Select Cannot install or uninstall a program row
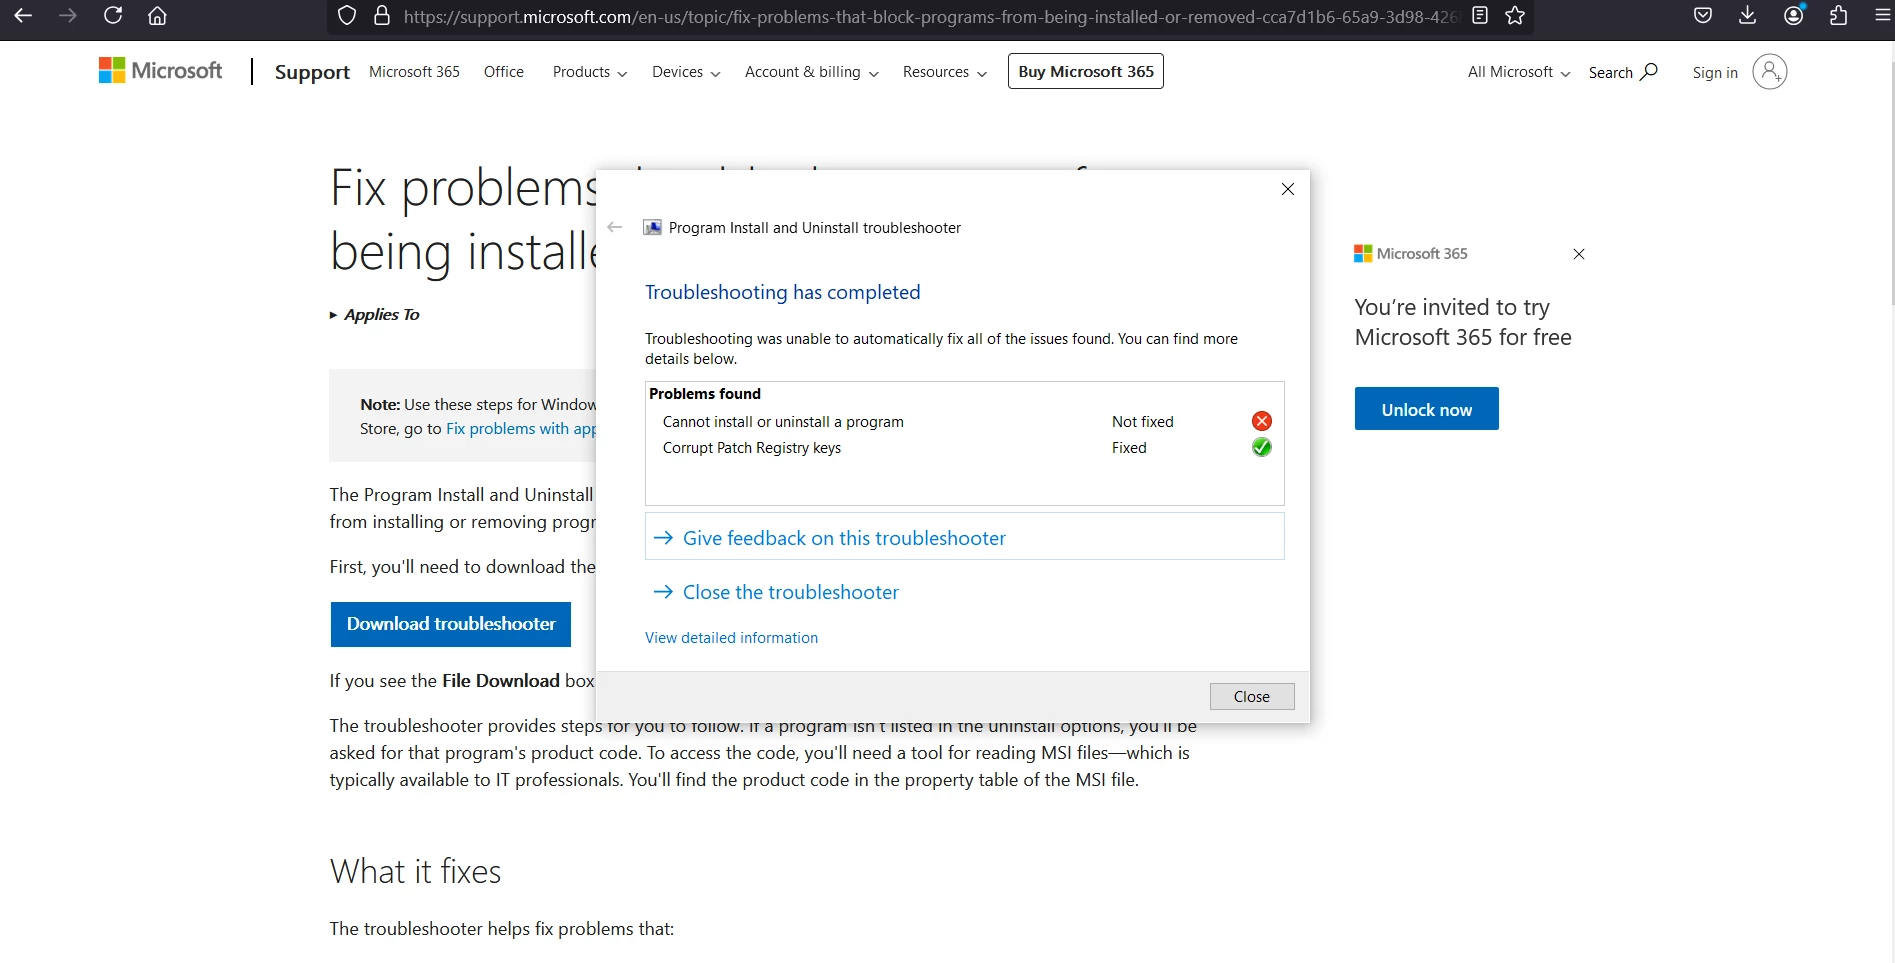This screenshot has width=1895, height=963. [x=965, y=422]
